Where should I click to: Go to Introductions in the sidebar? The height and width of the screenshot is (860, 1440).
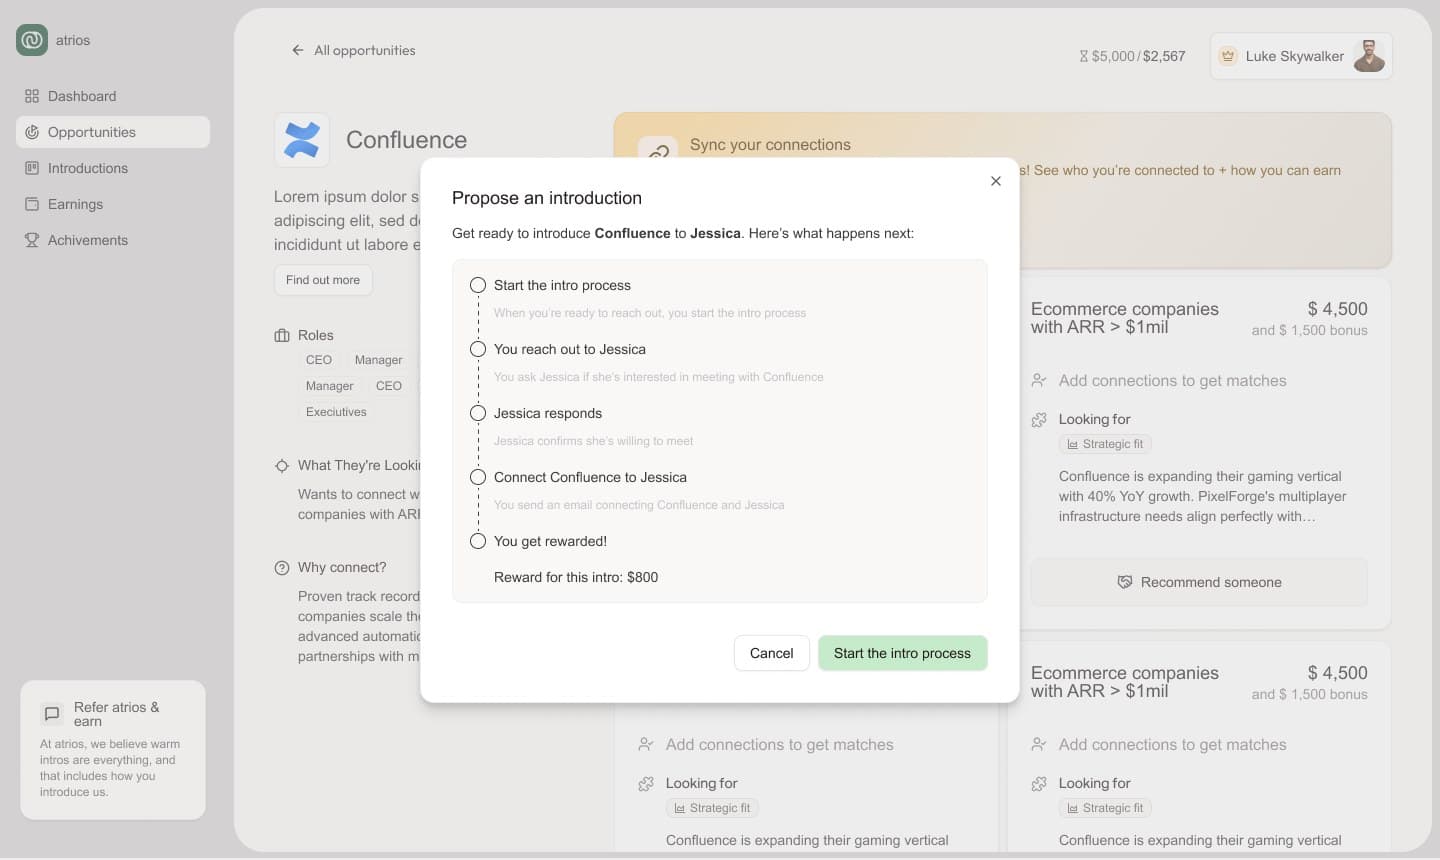coord(113,168)
